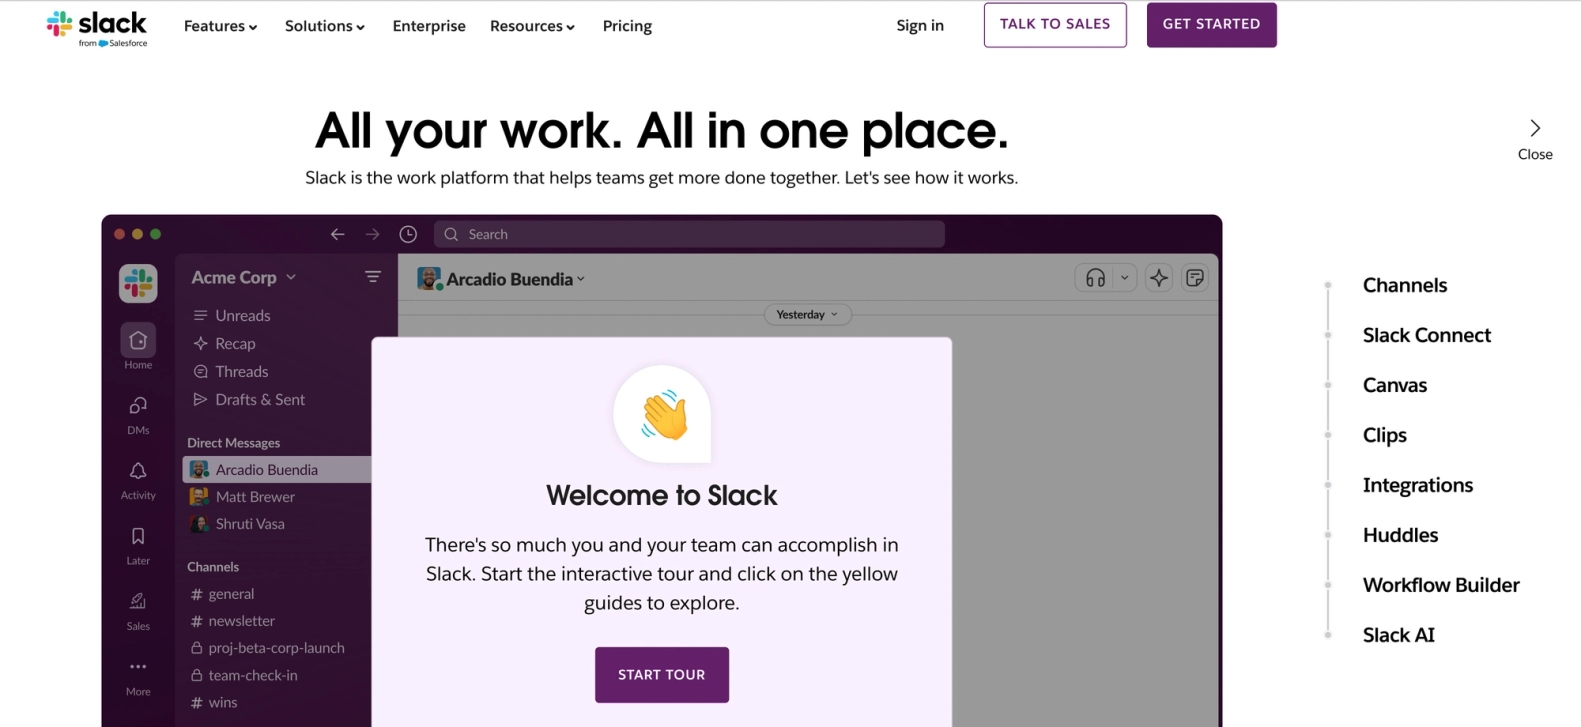The image size is (1581, 727).
Task: Click the filter icon beside Acme Corp
Action: 372,277
